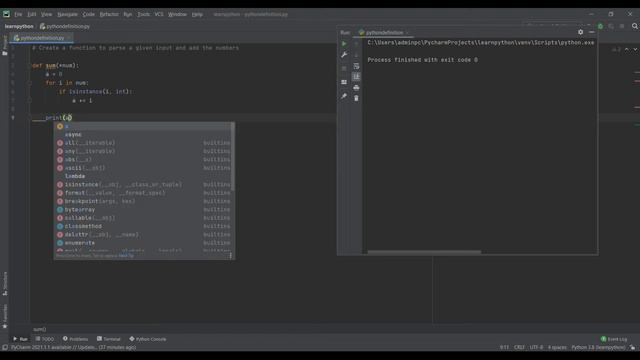Choose 'delattr' completion suggestion
The width and height of the screenshot is (640, 360).
[x=143, y=235]
